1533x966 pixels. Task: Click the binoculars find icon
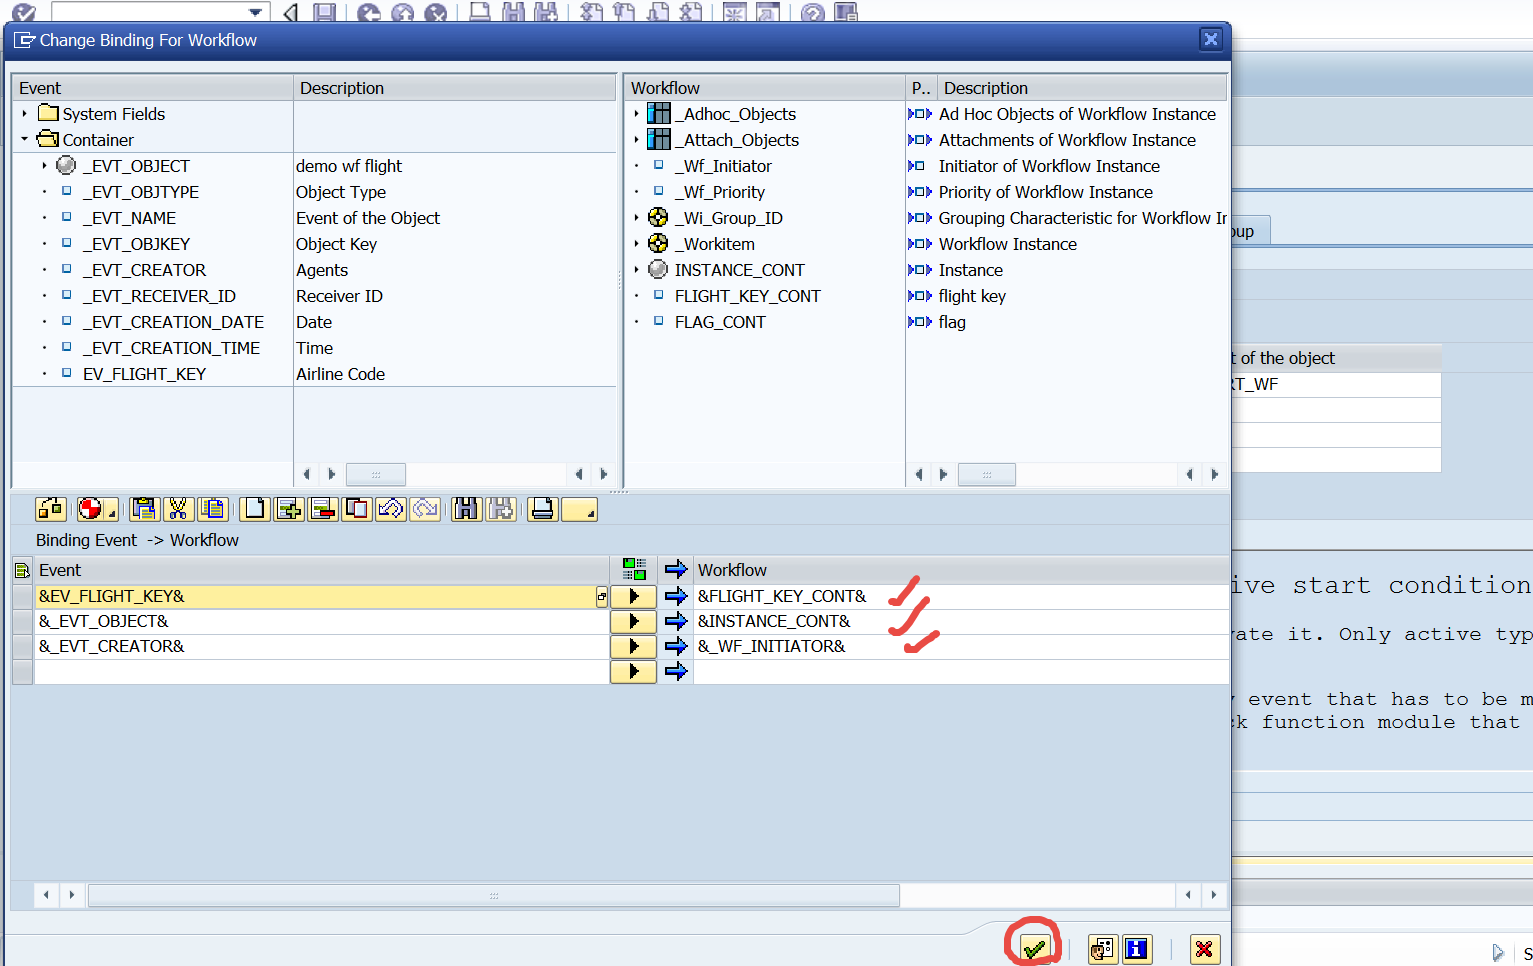[x=465, y=509]
